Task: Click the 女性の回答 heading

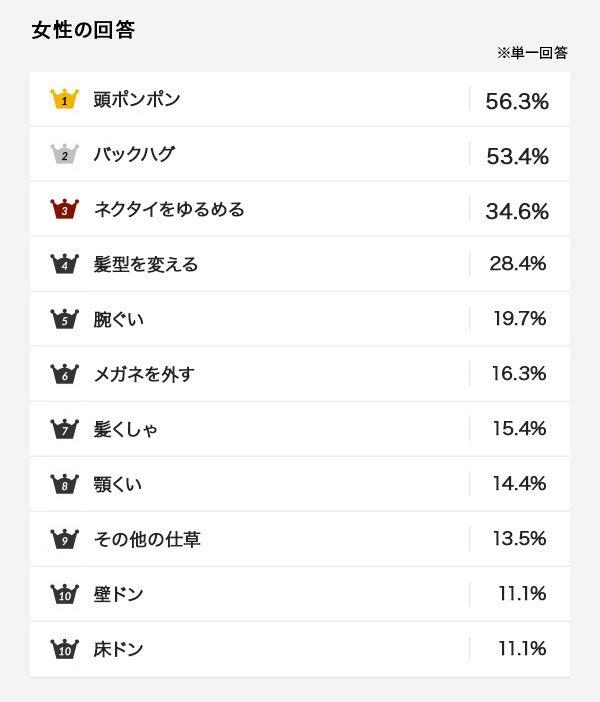Action: point(83,30)
